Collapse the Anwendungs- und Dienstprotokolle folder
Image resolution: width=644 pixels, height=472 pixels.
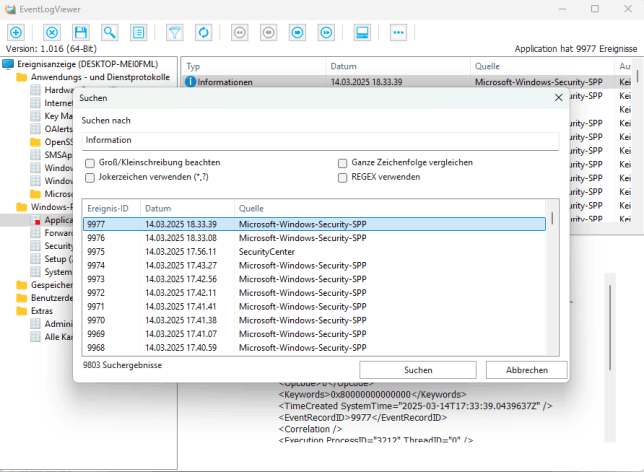coord(89,77)
